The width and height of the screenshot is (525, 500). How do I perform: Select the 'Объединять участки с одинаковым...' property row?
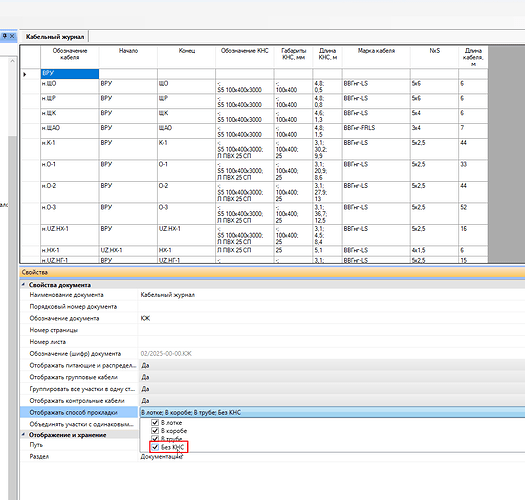pos(79,424)
